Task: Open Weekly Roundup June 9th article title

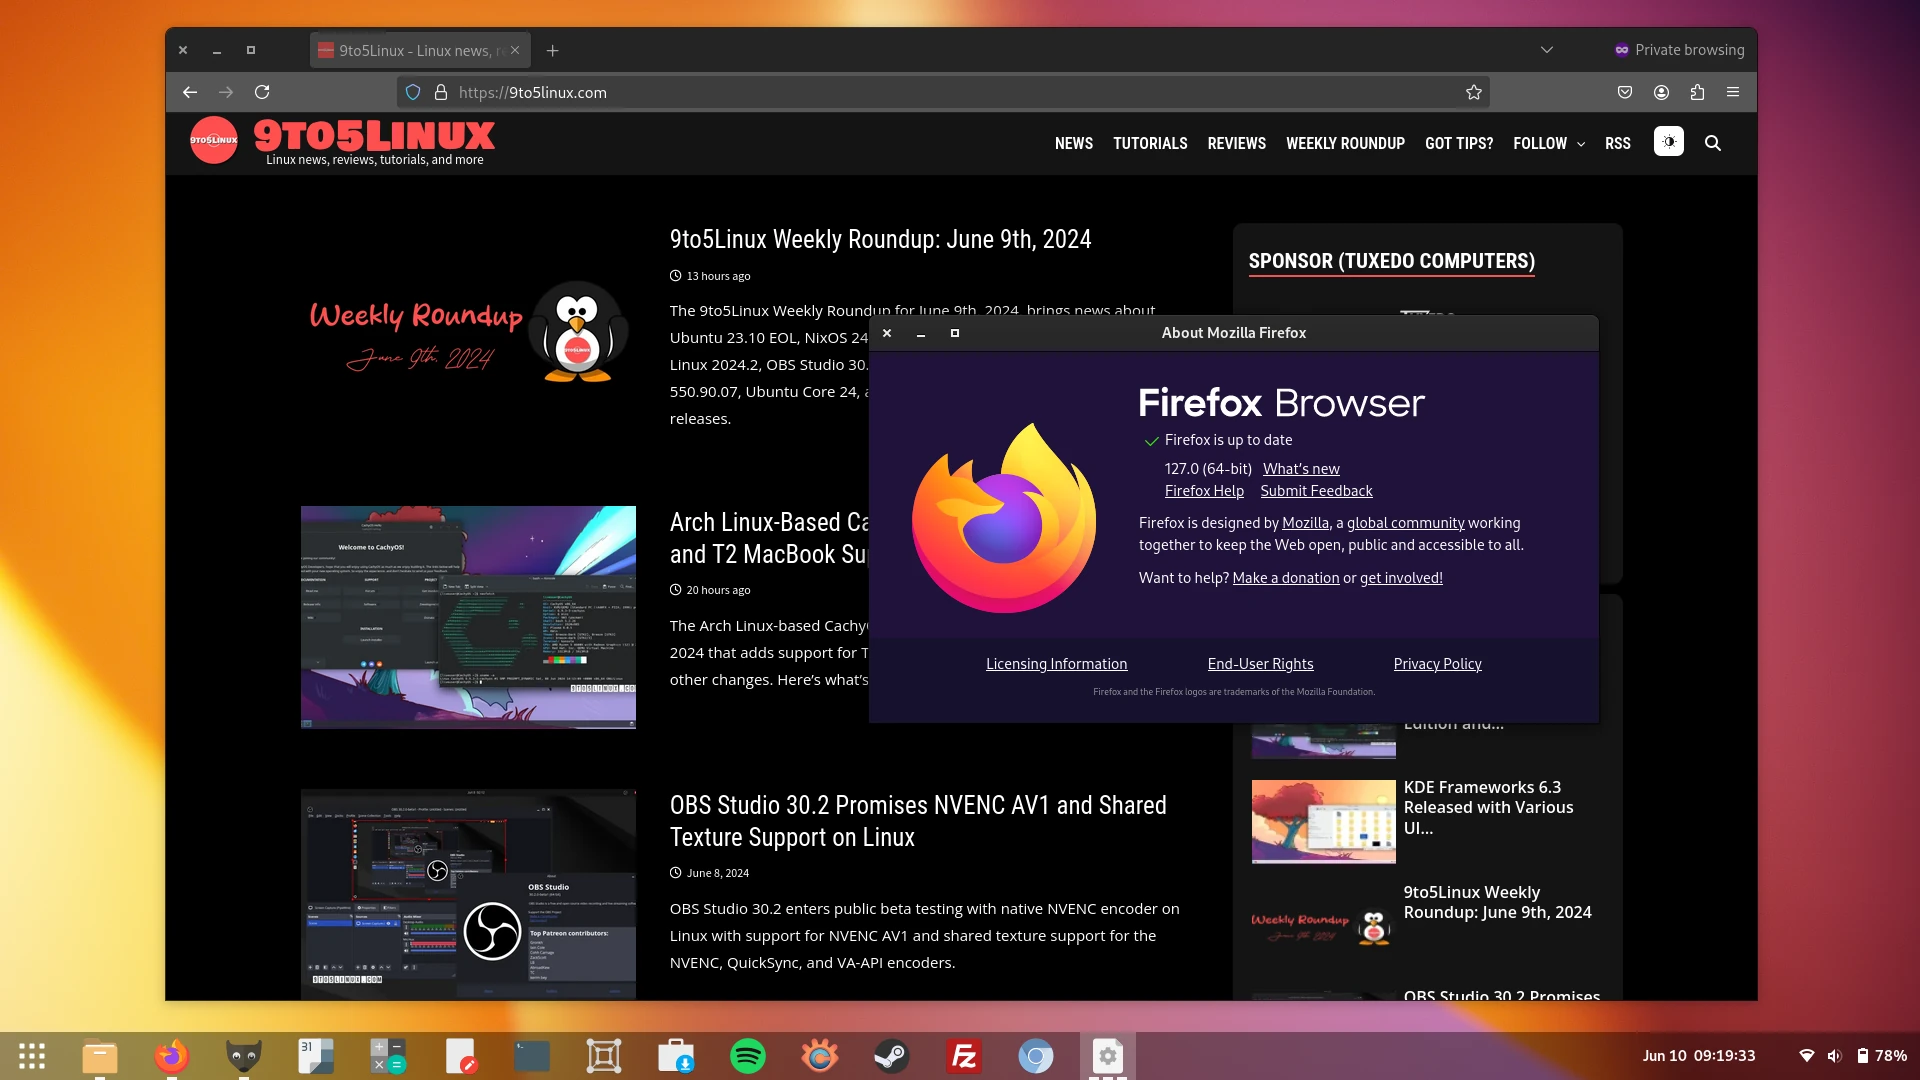Action: pyautogui.click(x=880, y=239)
